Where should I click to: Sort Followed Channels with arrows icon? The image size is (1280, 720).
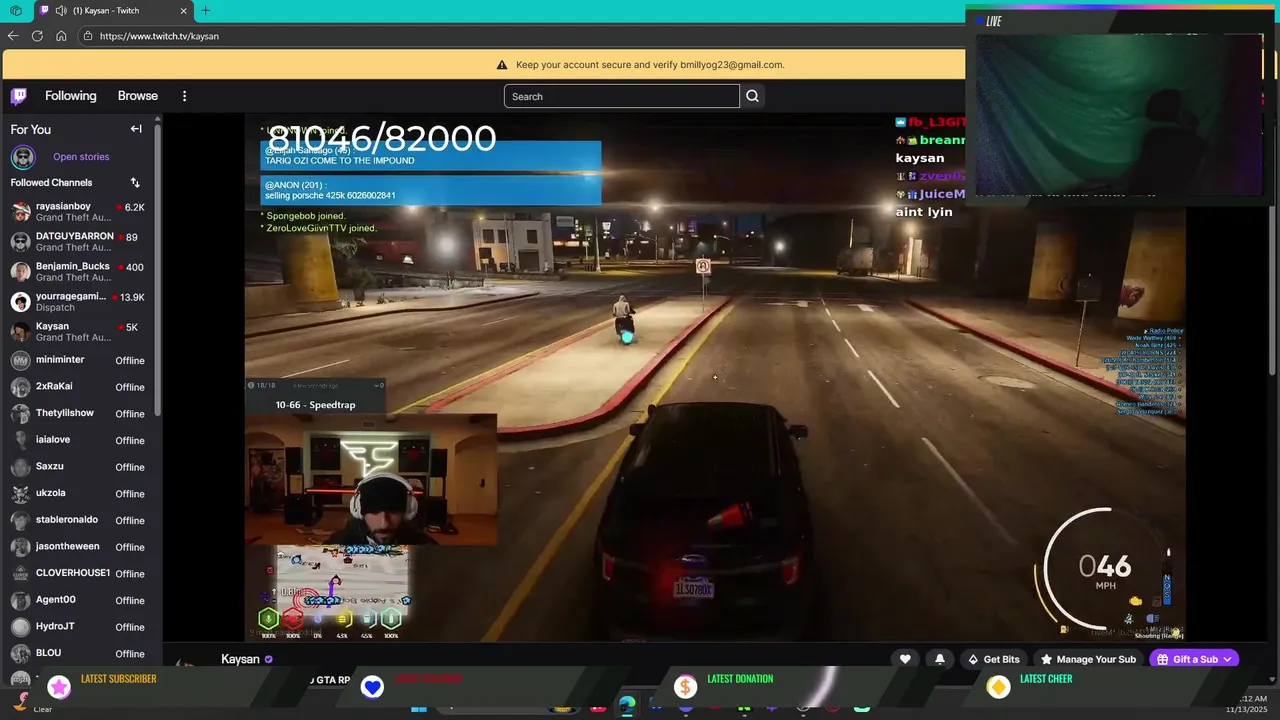coord(135,183)
